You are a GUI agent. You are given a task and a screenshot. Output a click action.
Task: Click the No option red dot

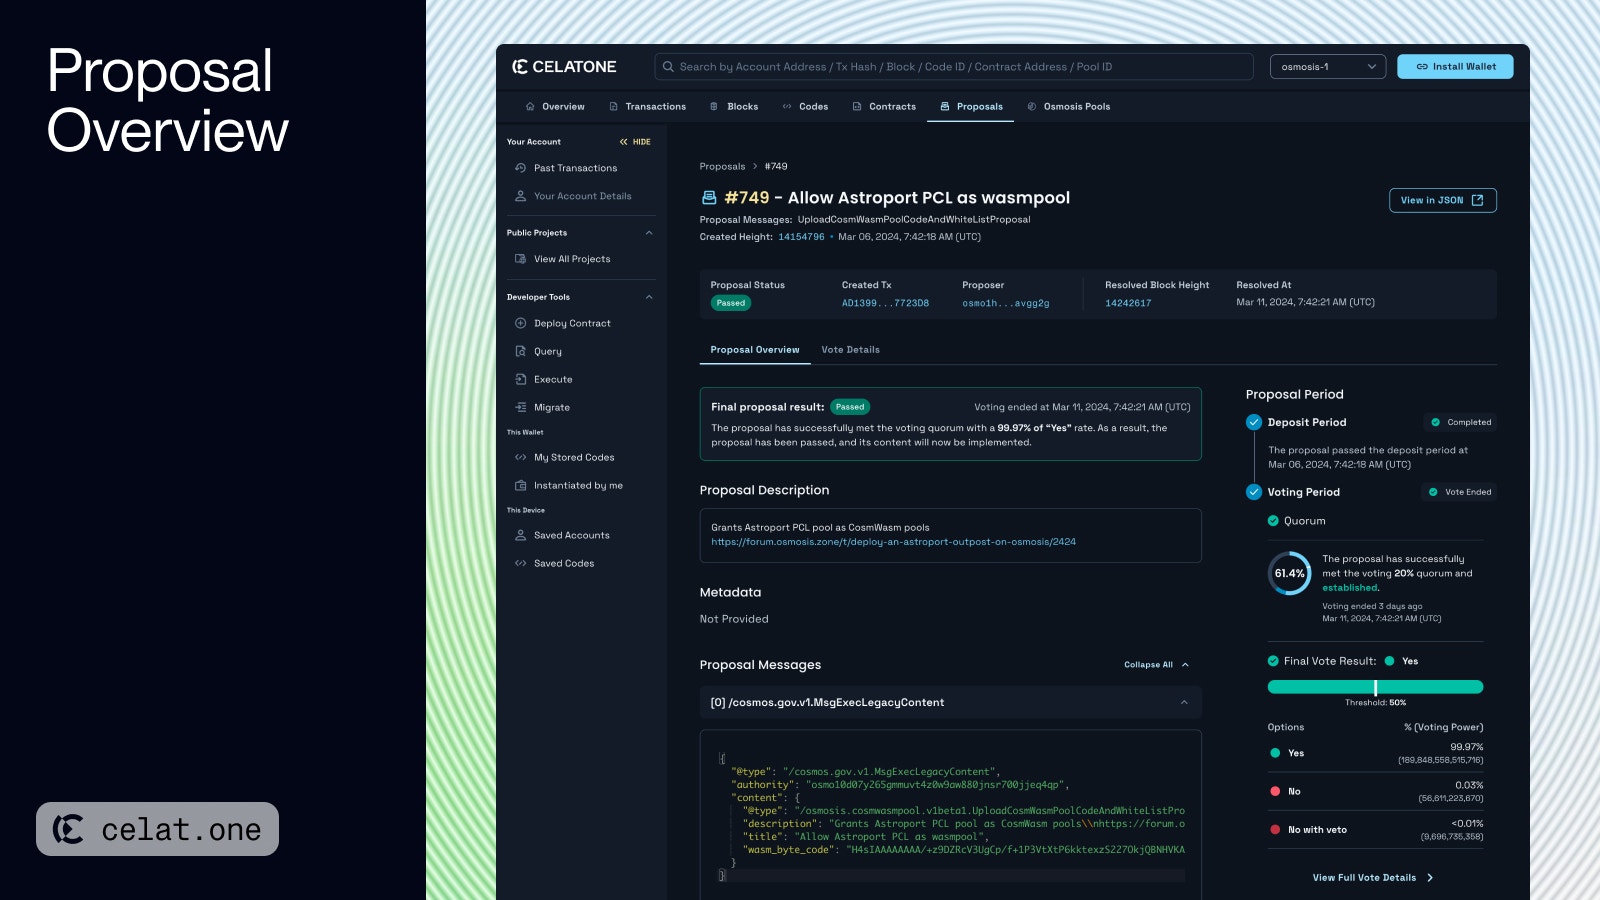point(1275,791)
